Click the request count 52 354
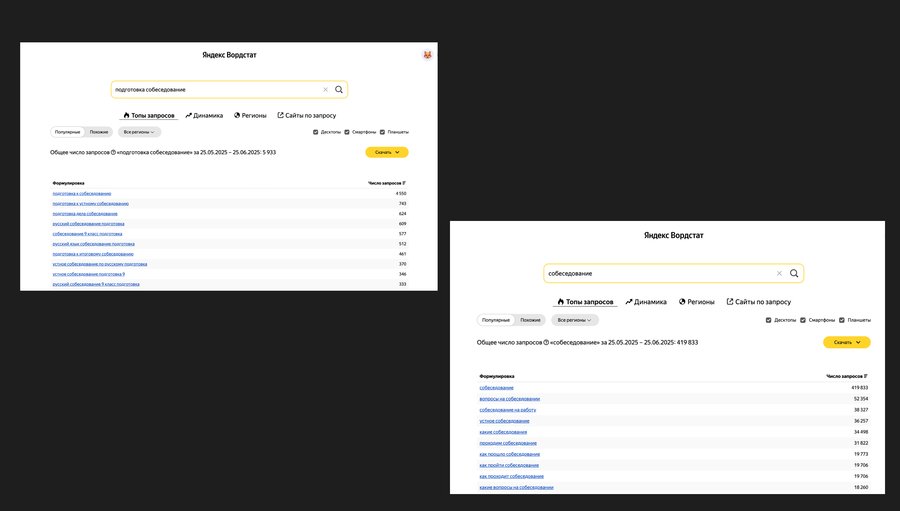The width and height of the screenshot is (900, 511). [861, 399]
